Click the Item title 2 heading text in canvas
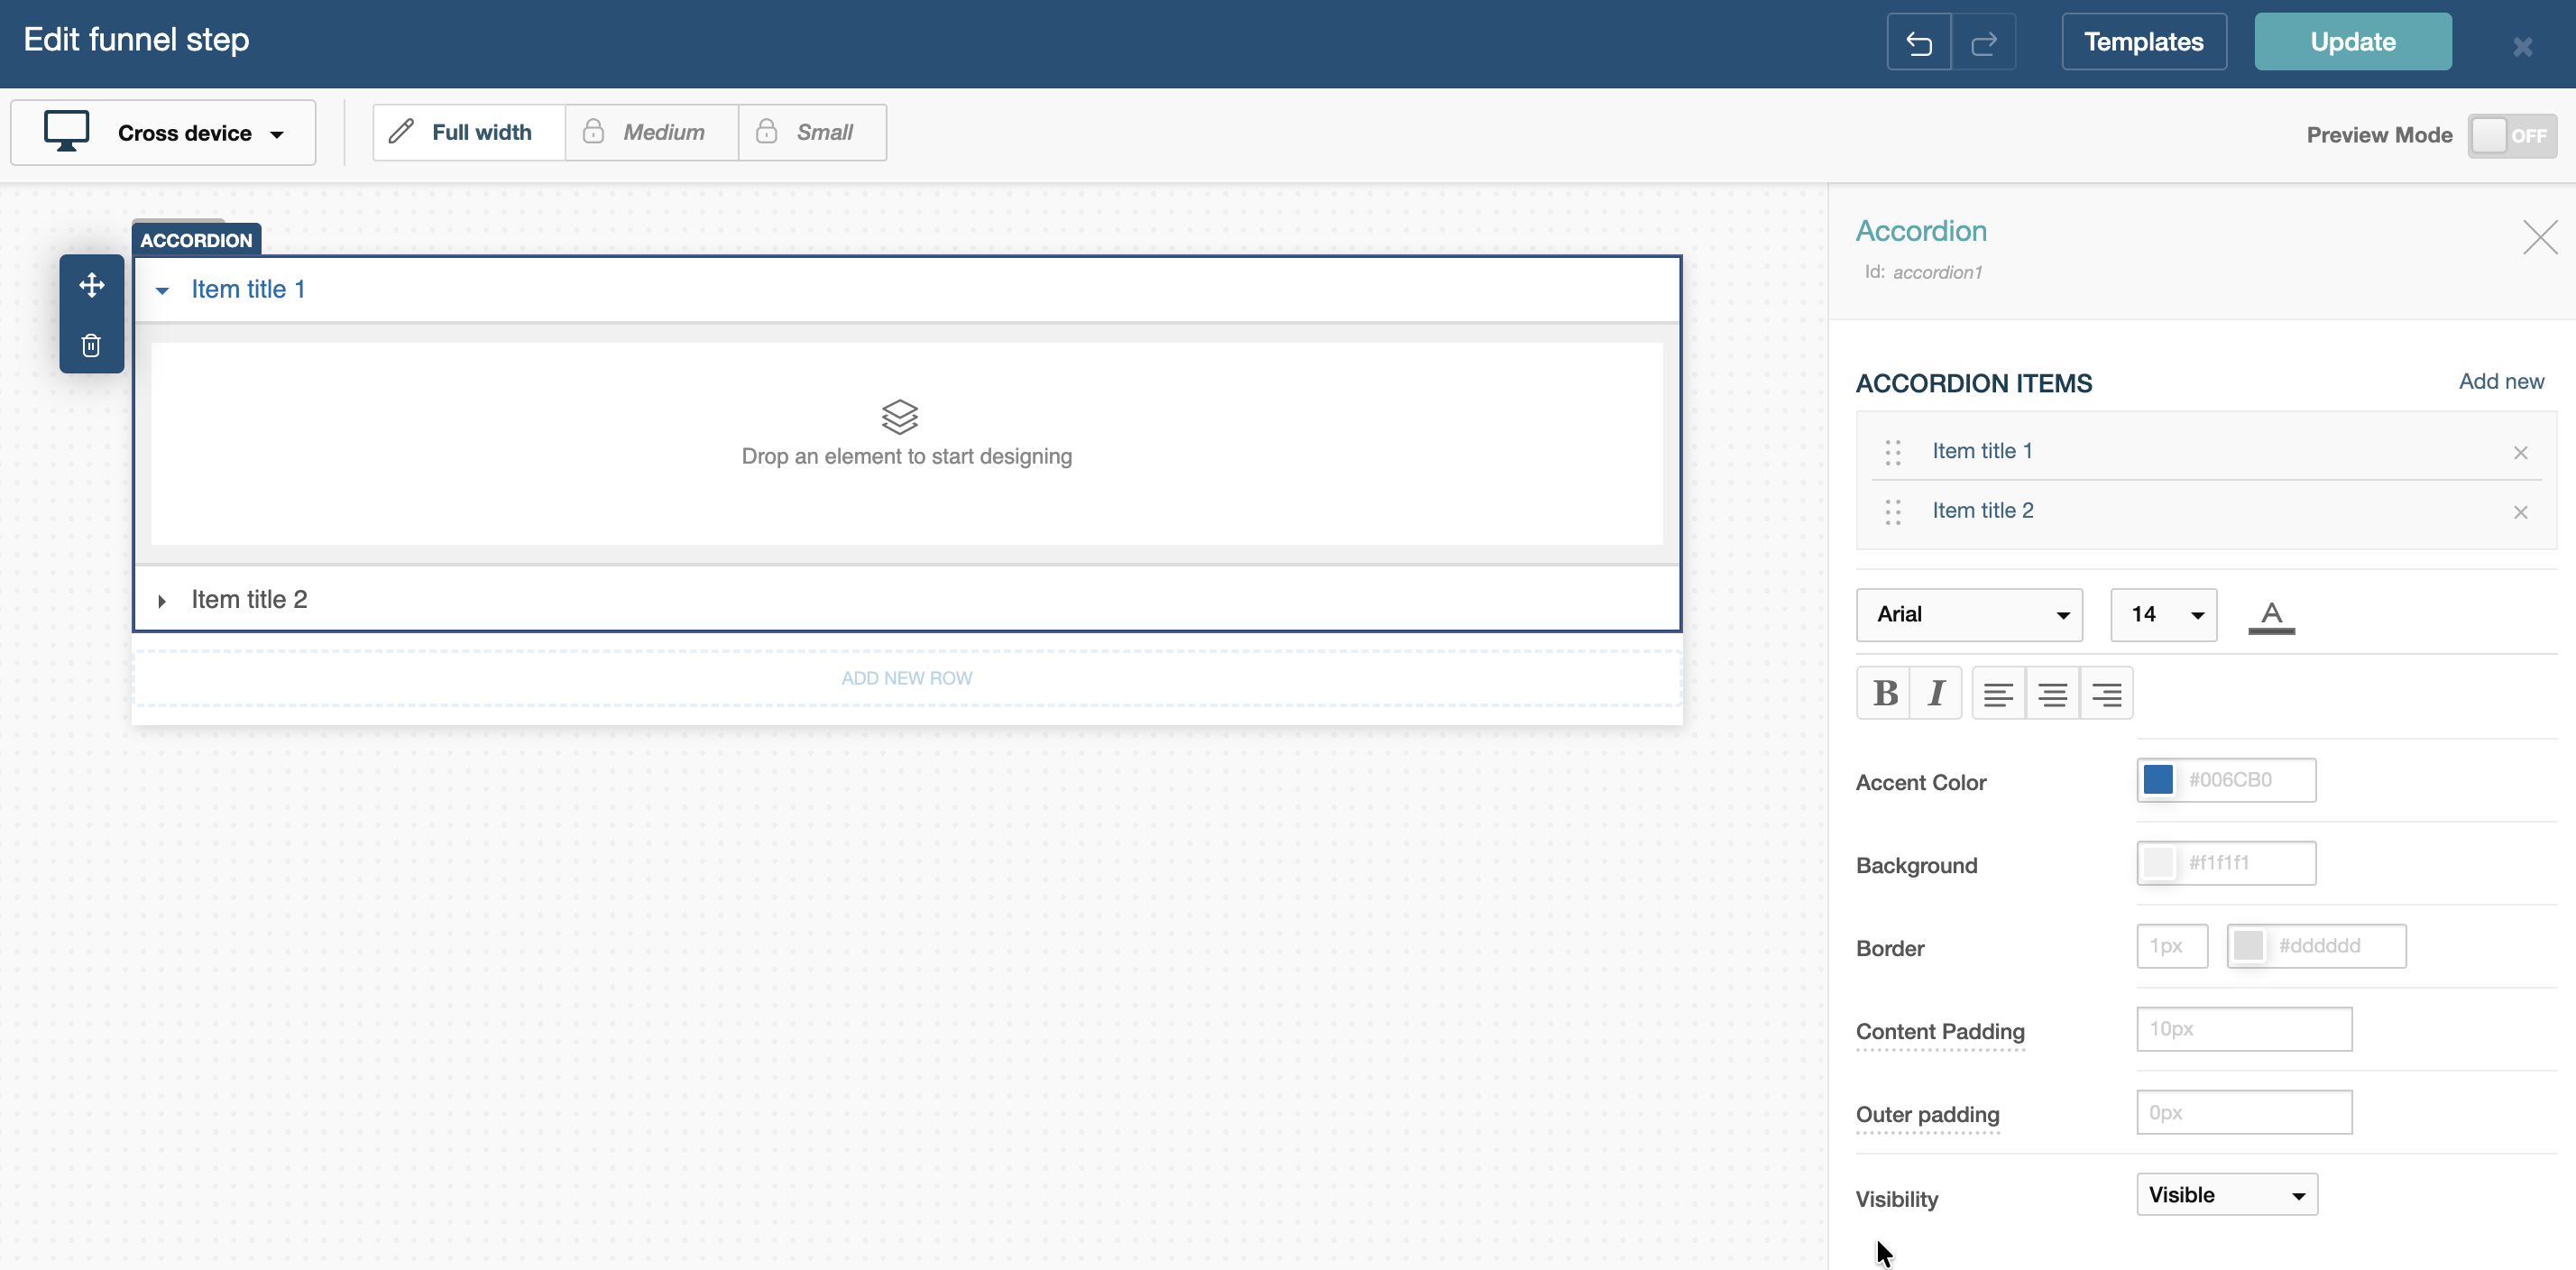Screen dimensions: 2576x1270 click(249, 599)
